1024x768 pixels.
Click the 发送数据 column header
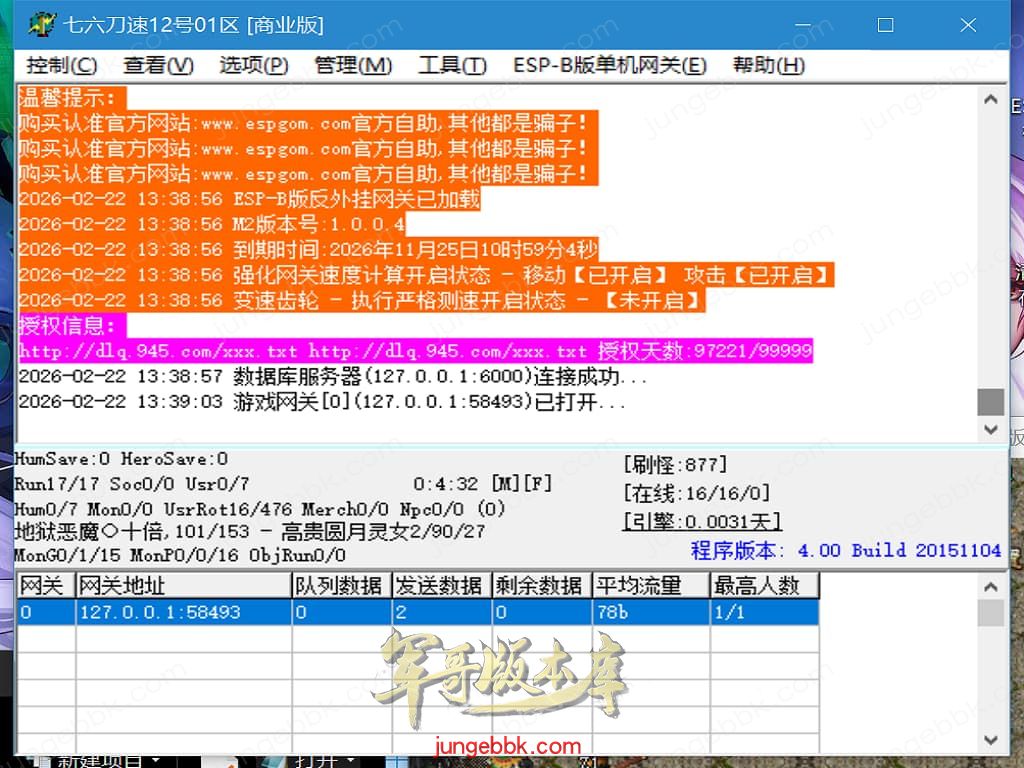tap(440, 586)
